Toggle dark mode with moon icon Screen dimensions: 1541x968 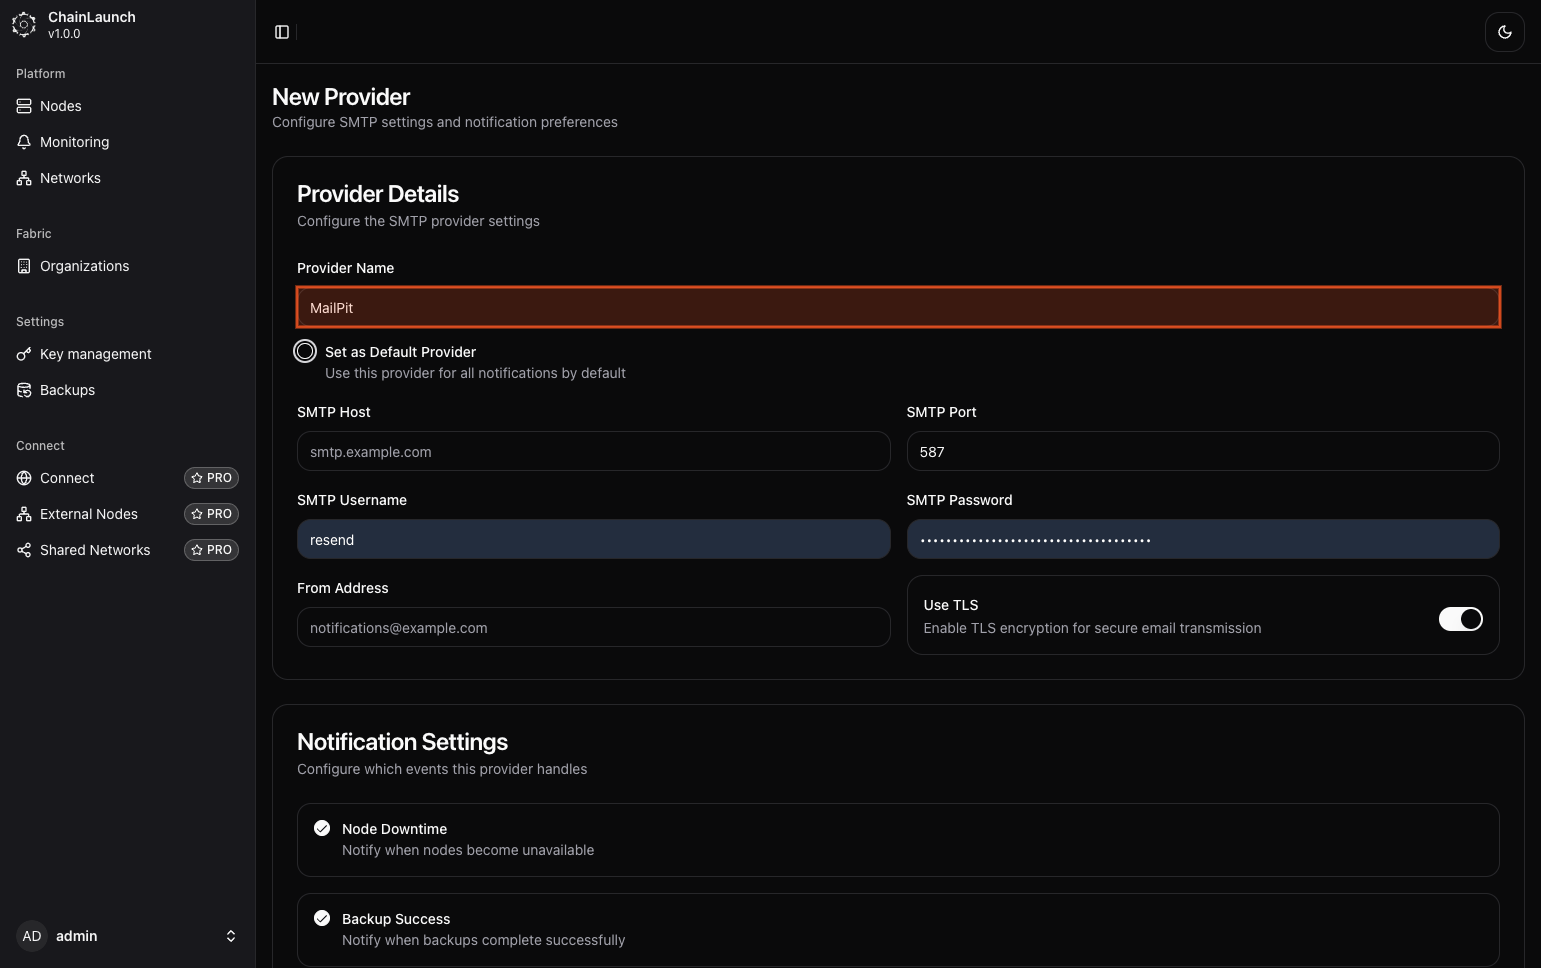[1504, 32]
